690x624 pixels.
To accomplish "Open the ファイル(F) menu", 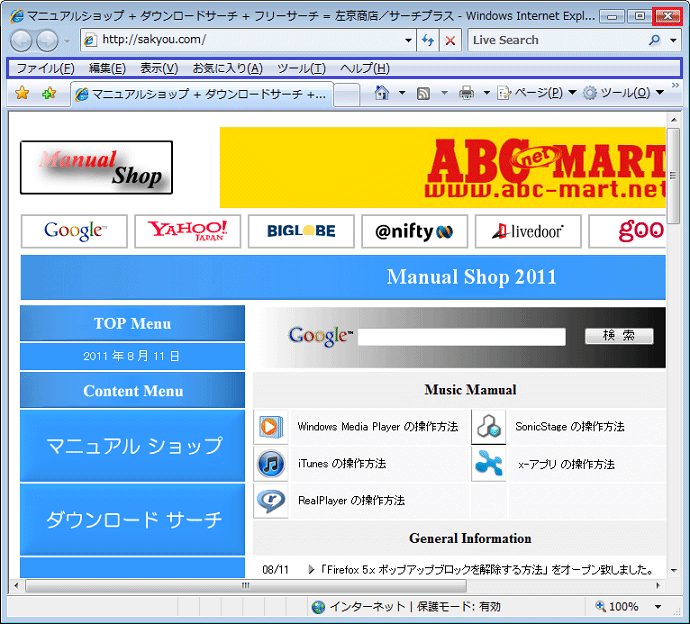I will [x=45, y=68].
